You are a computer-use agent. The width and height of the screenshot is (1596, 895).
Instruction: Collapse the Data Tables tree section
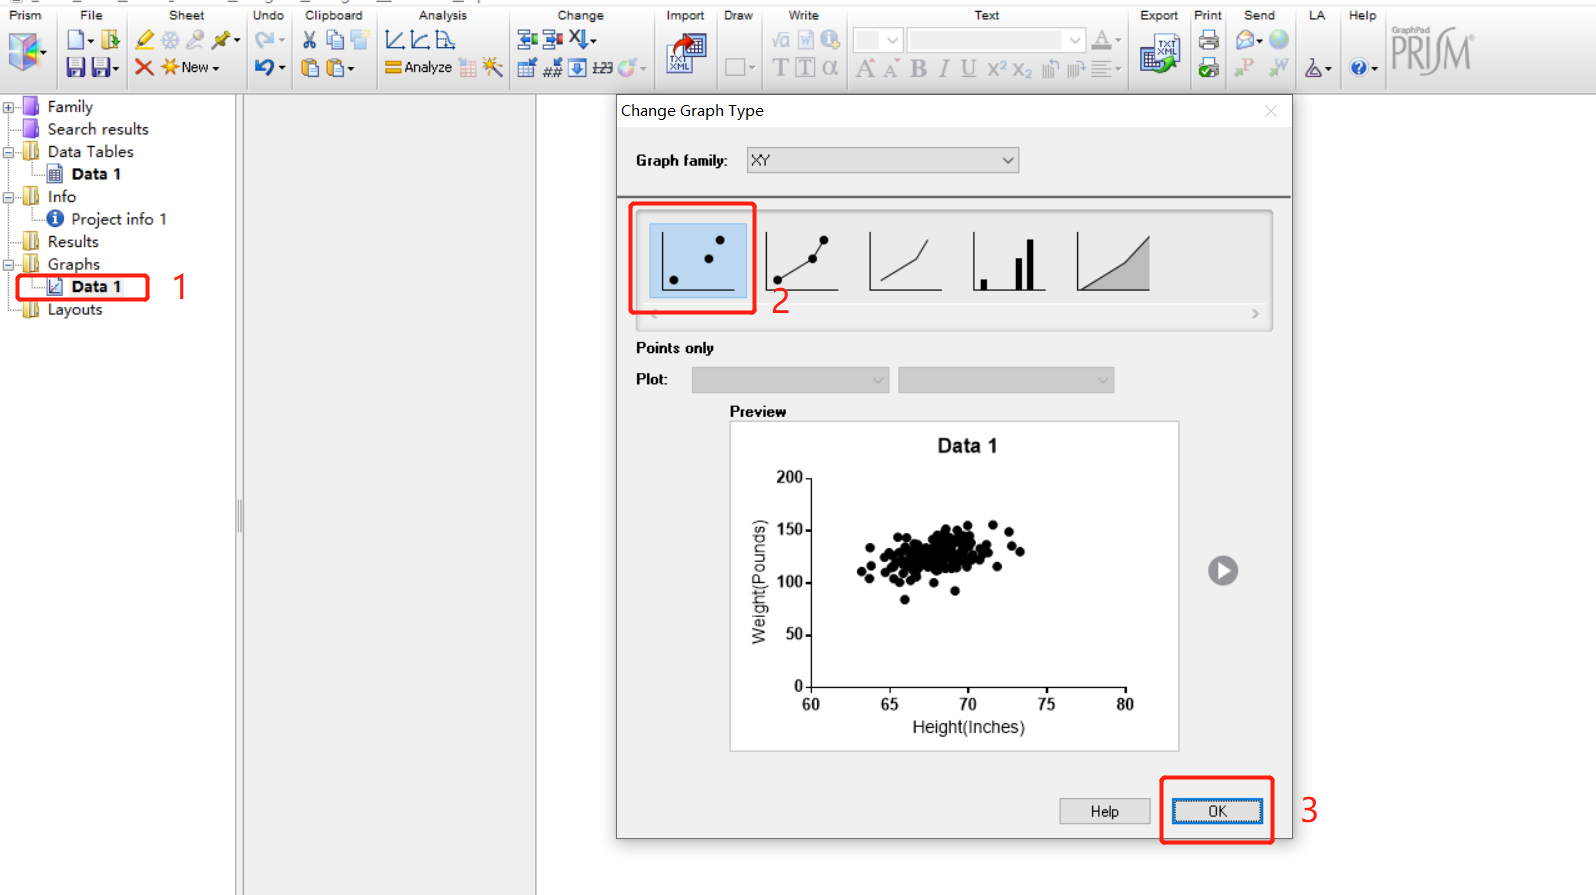[9, 152]
